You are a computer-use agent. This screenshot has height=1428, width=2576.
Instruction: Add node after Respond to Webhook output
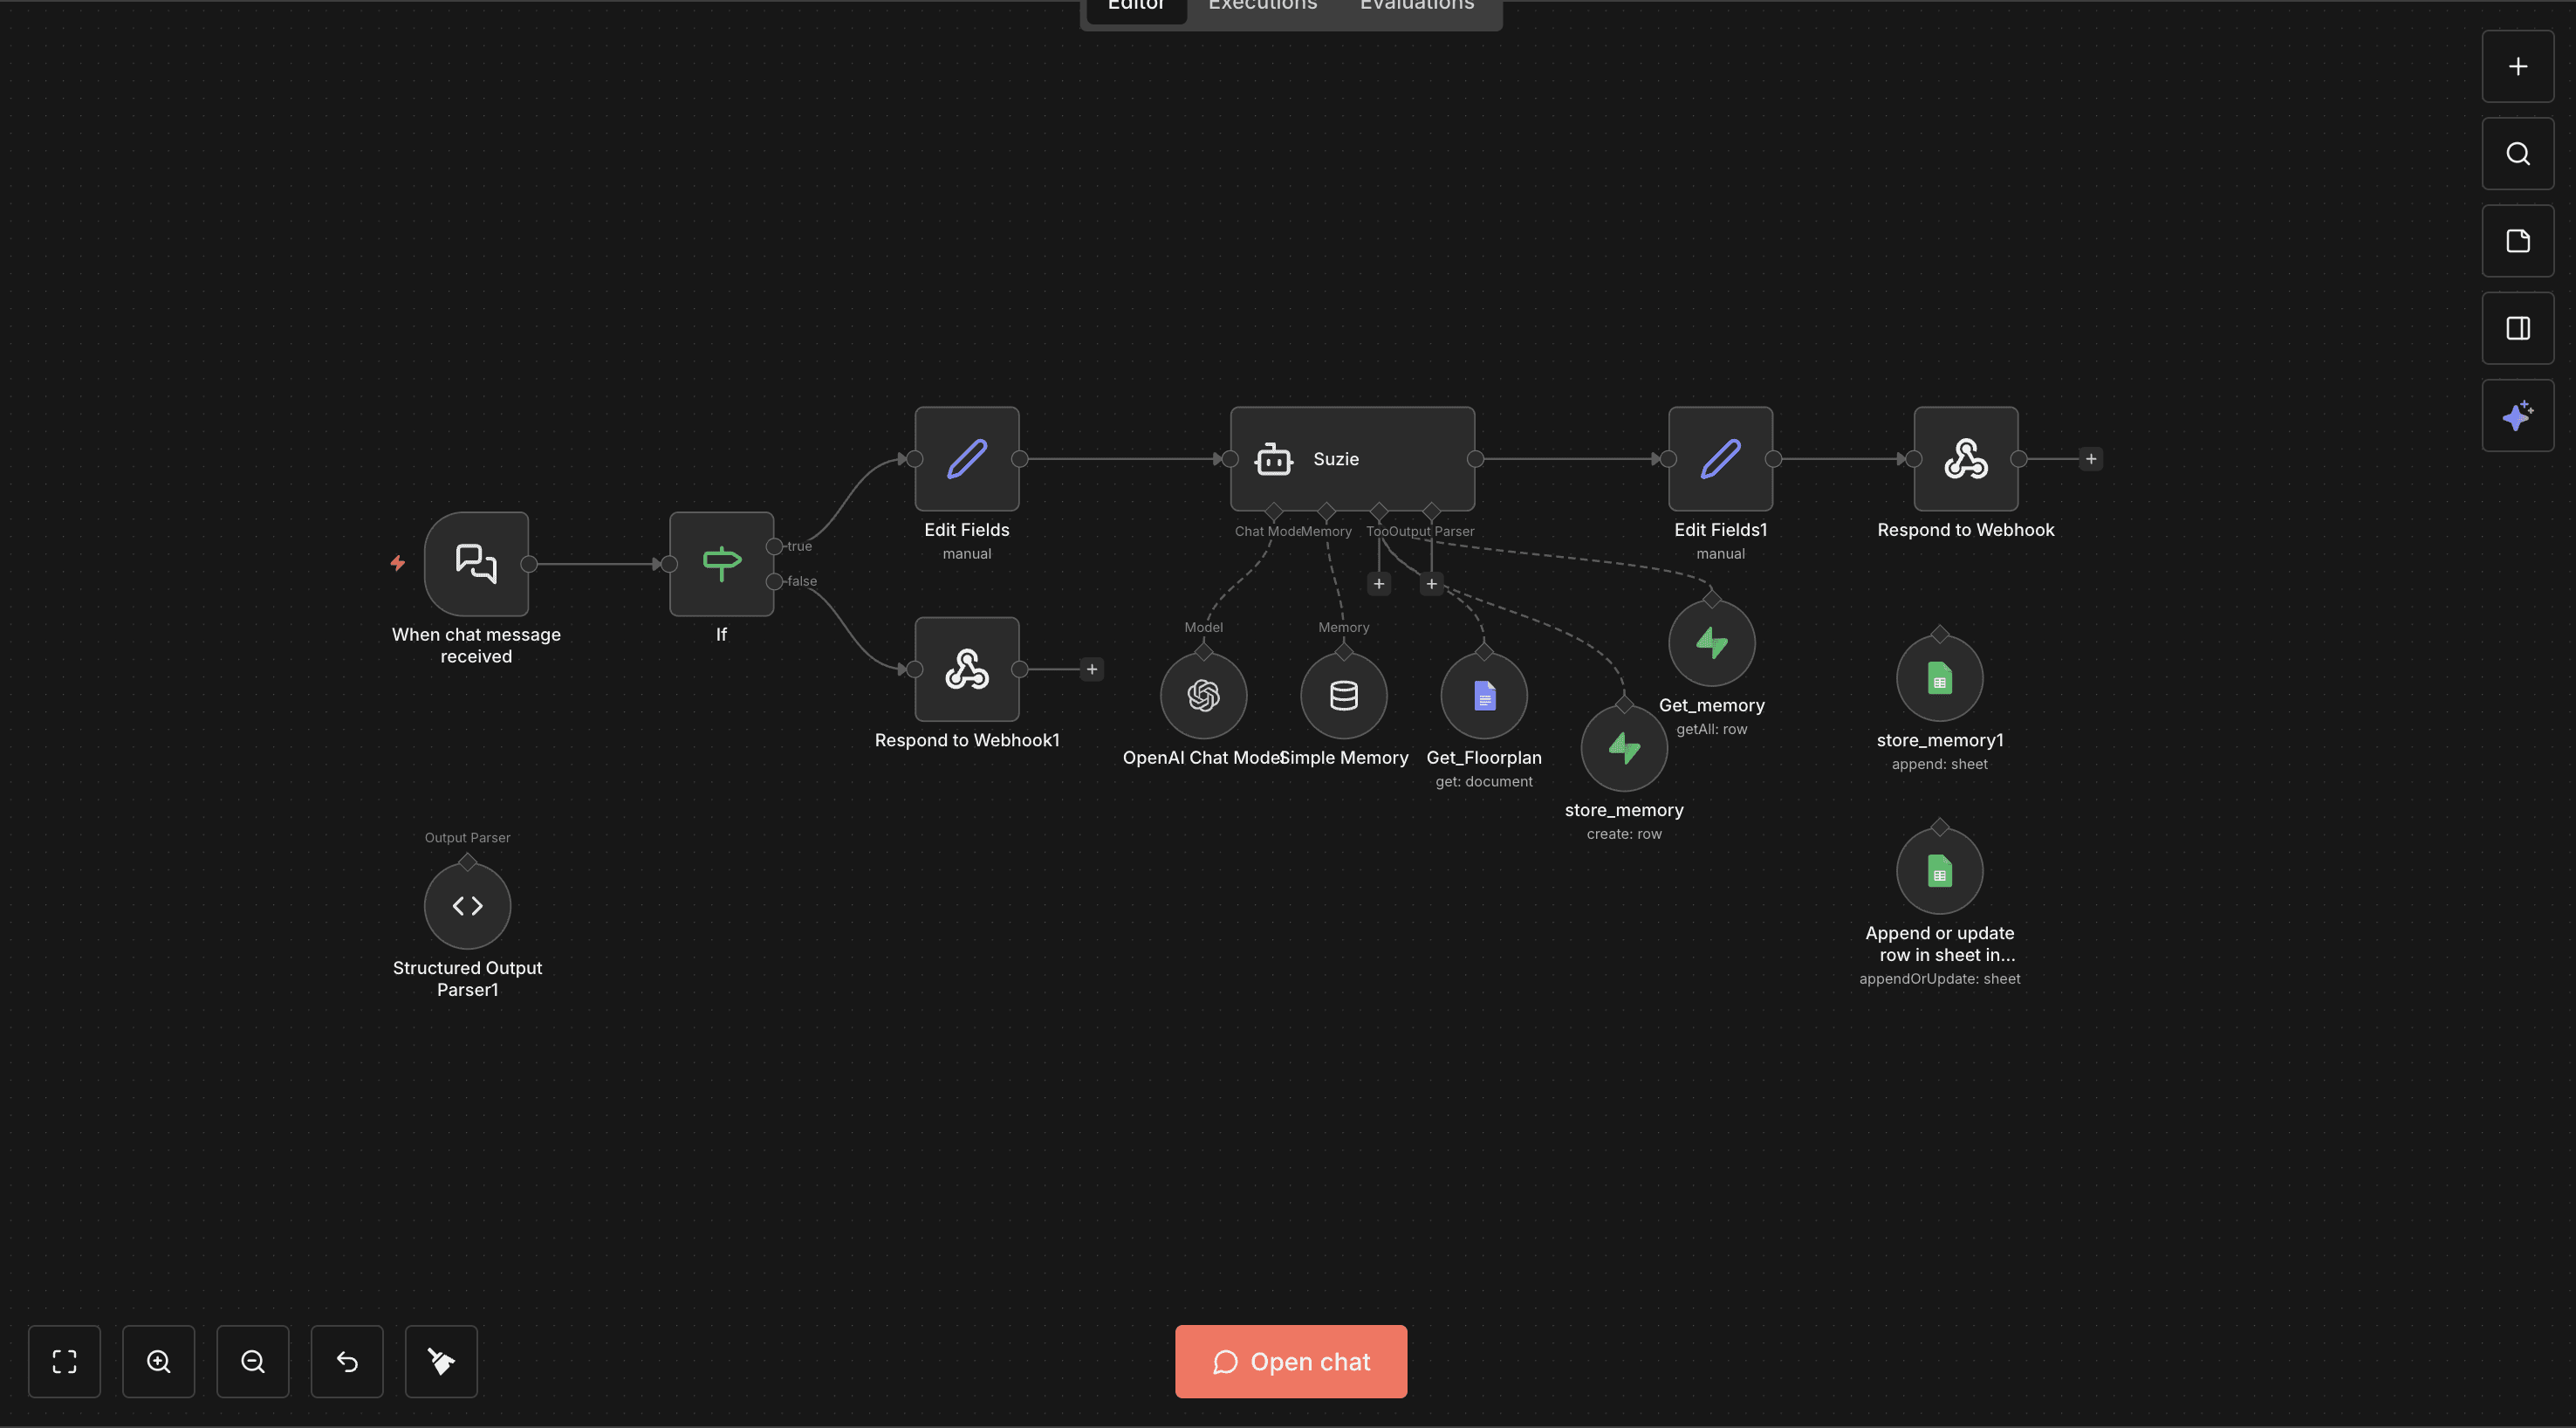pos(2090,459)
